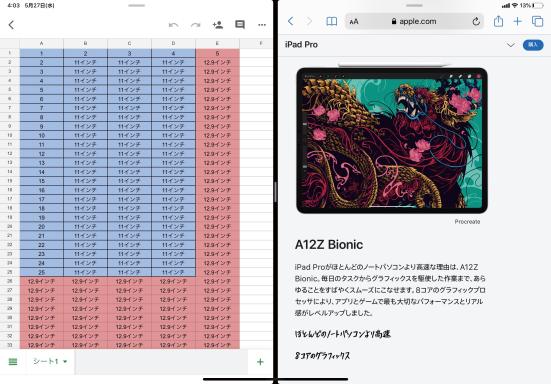Screen dimensions: 551x384
Task: Select row 33 header
Action: coord(9,345)
